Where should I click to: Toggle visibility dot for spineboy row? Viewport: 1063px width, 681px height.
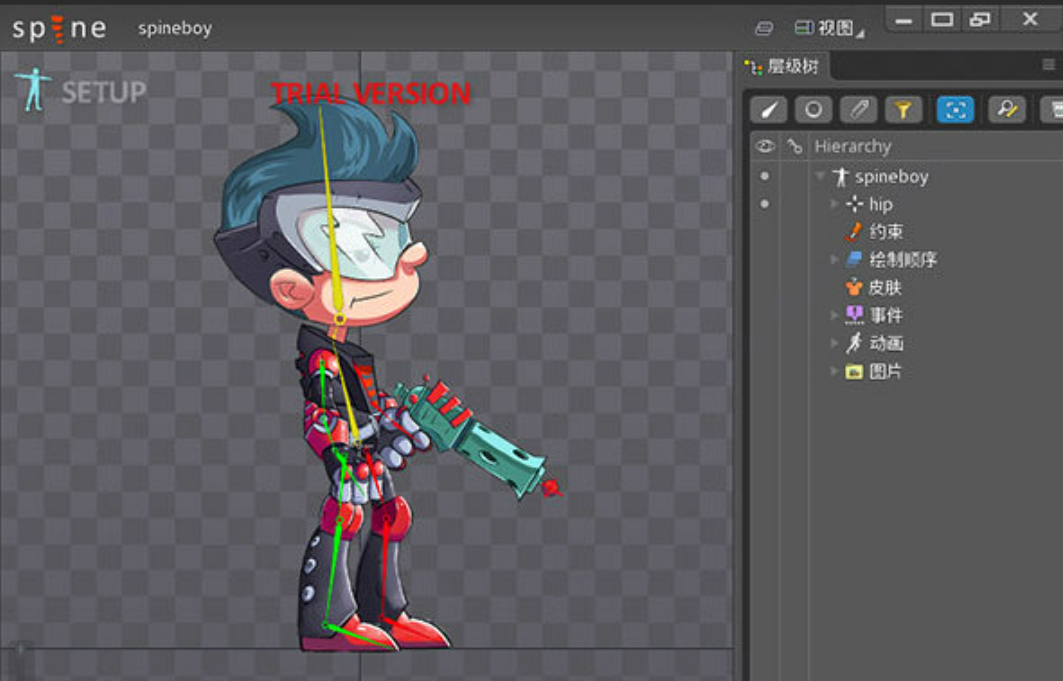click(765, 176)
